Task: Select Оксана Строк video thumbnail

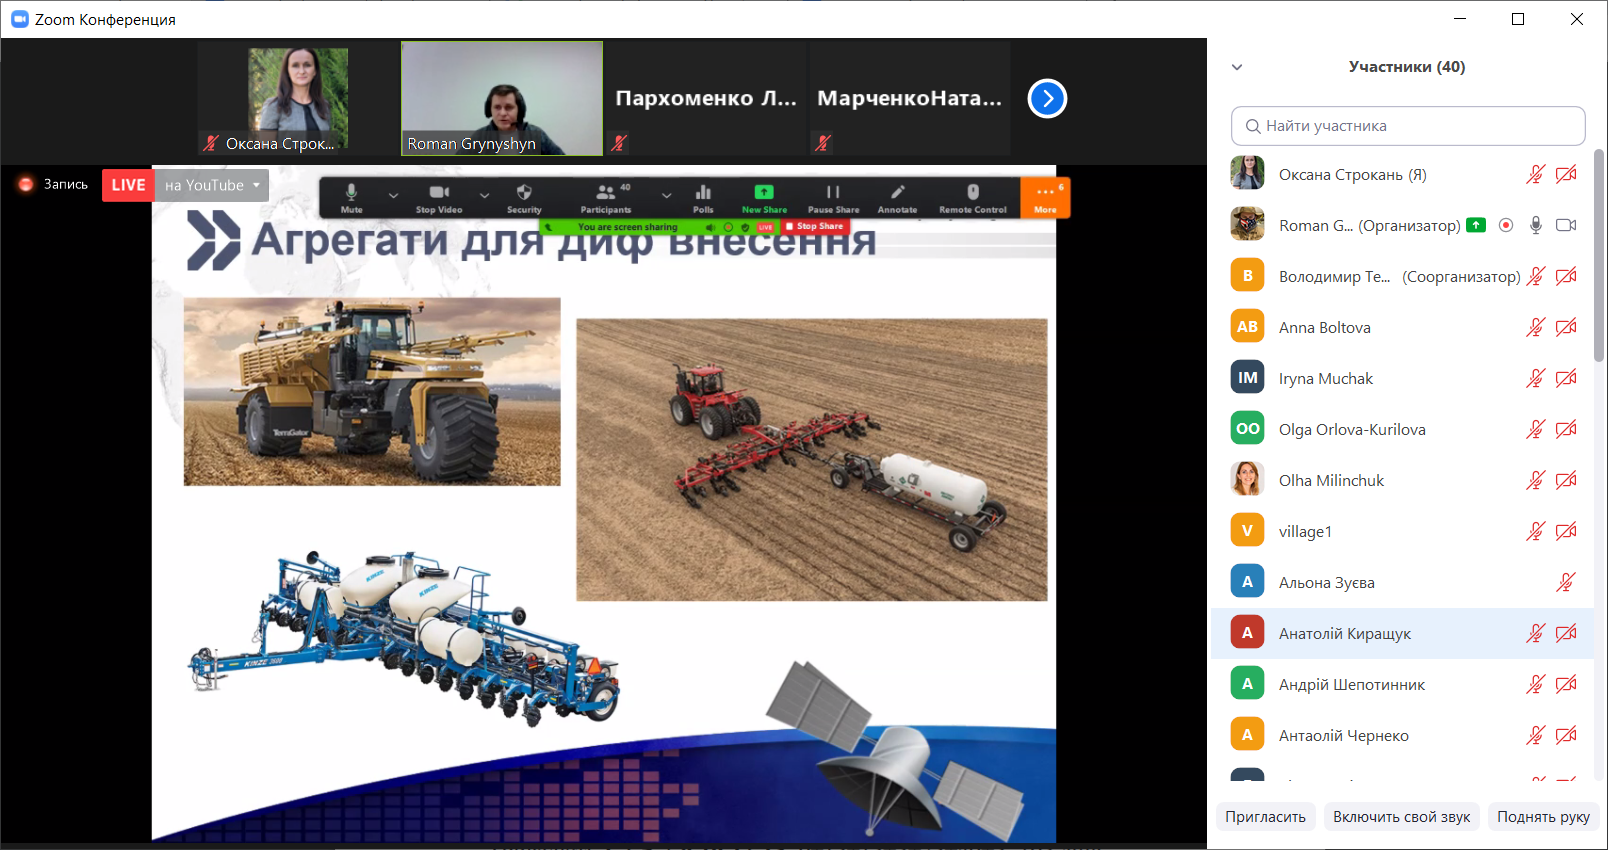Action: tap(298, 98)
